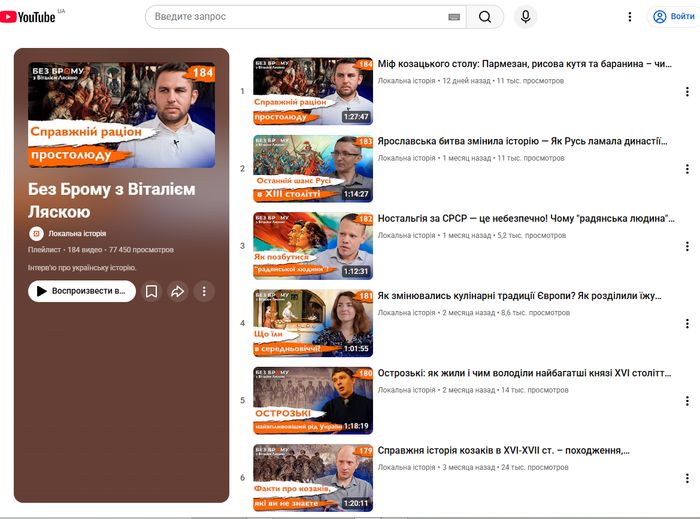
Task: Open the on-screen keyboard in search bar
Action: [454, 17]
